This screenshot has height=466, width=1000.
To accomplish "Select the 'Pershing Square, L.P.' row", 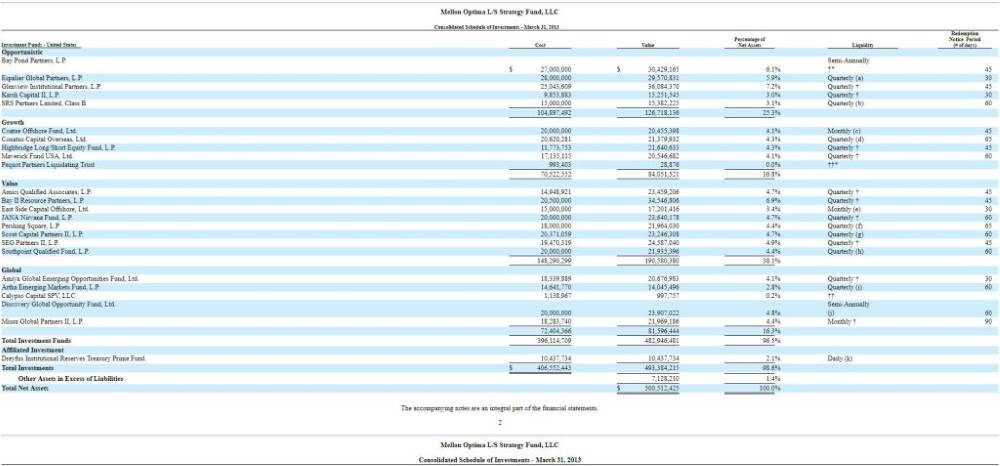I will pos(500,226).
